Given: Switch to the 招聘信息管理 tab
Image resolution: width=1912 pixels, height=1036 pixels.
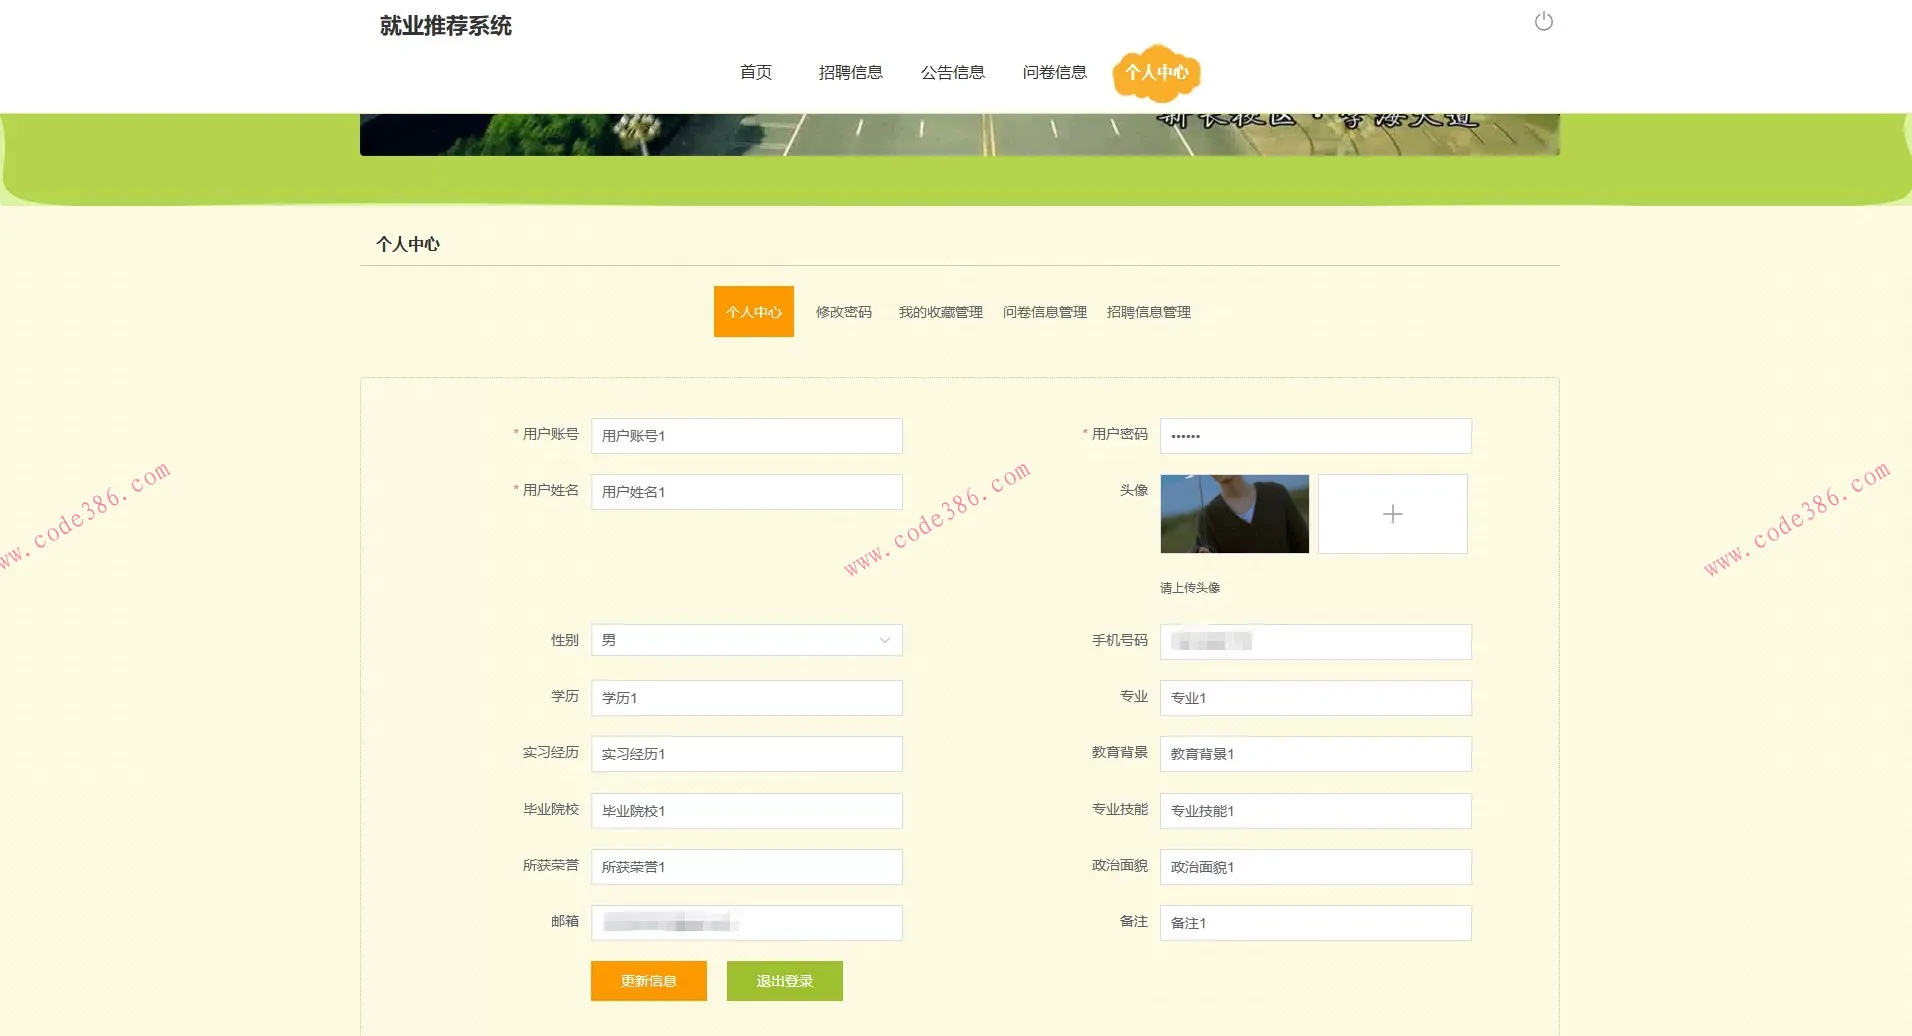Looking at the screenshot, I should pyautogui.click(x=1148, y=312).
